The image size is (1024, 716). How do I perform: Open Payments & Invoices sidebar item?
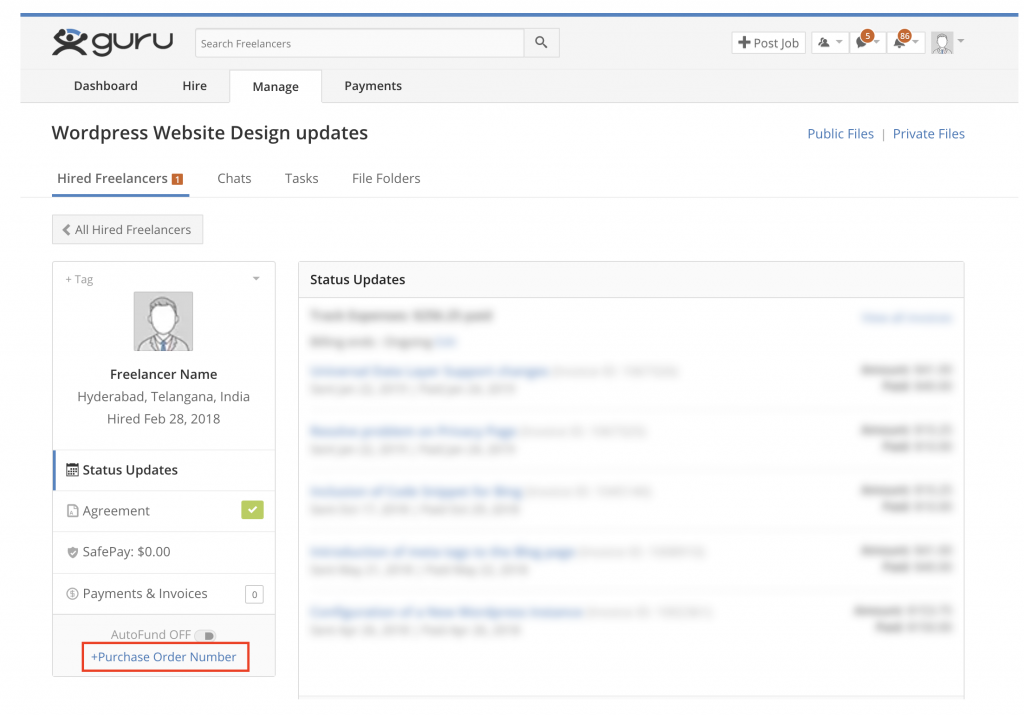tap(164, 594)
